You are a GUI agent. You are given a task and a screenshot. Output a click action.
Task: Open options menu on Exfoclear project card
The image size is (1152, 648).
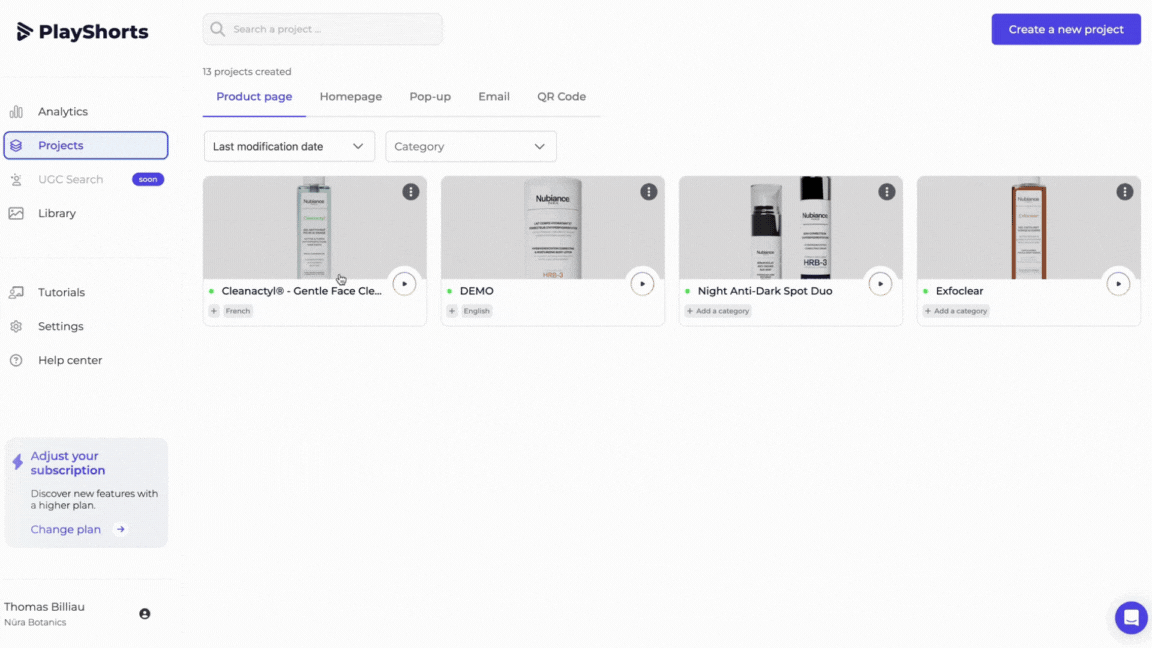[1125, 192]
